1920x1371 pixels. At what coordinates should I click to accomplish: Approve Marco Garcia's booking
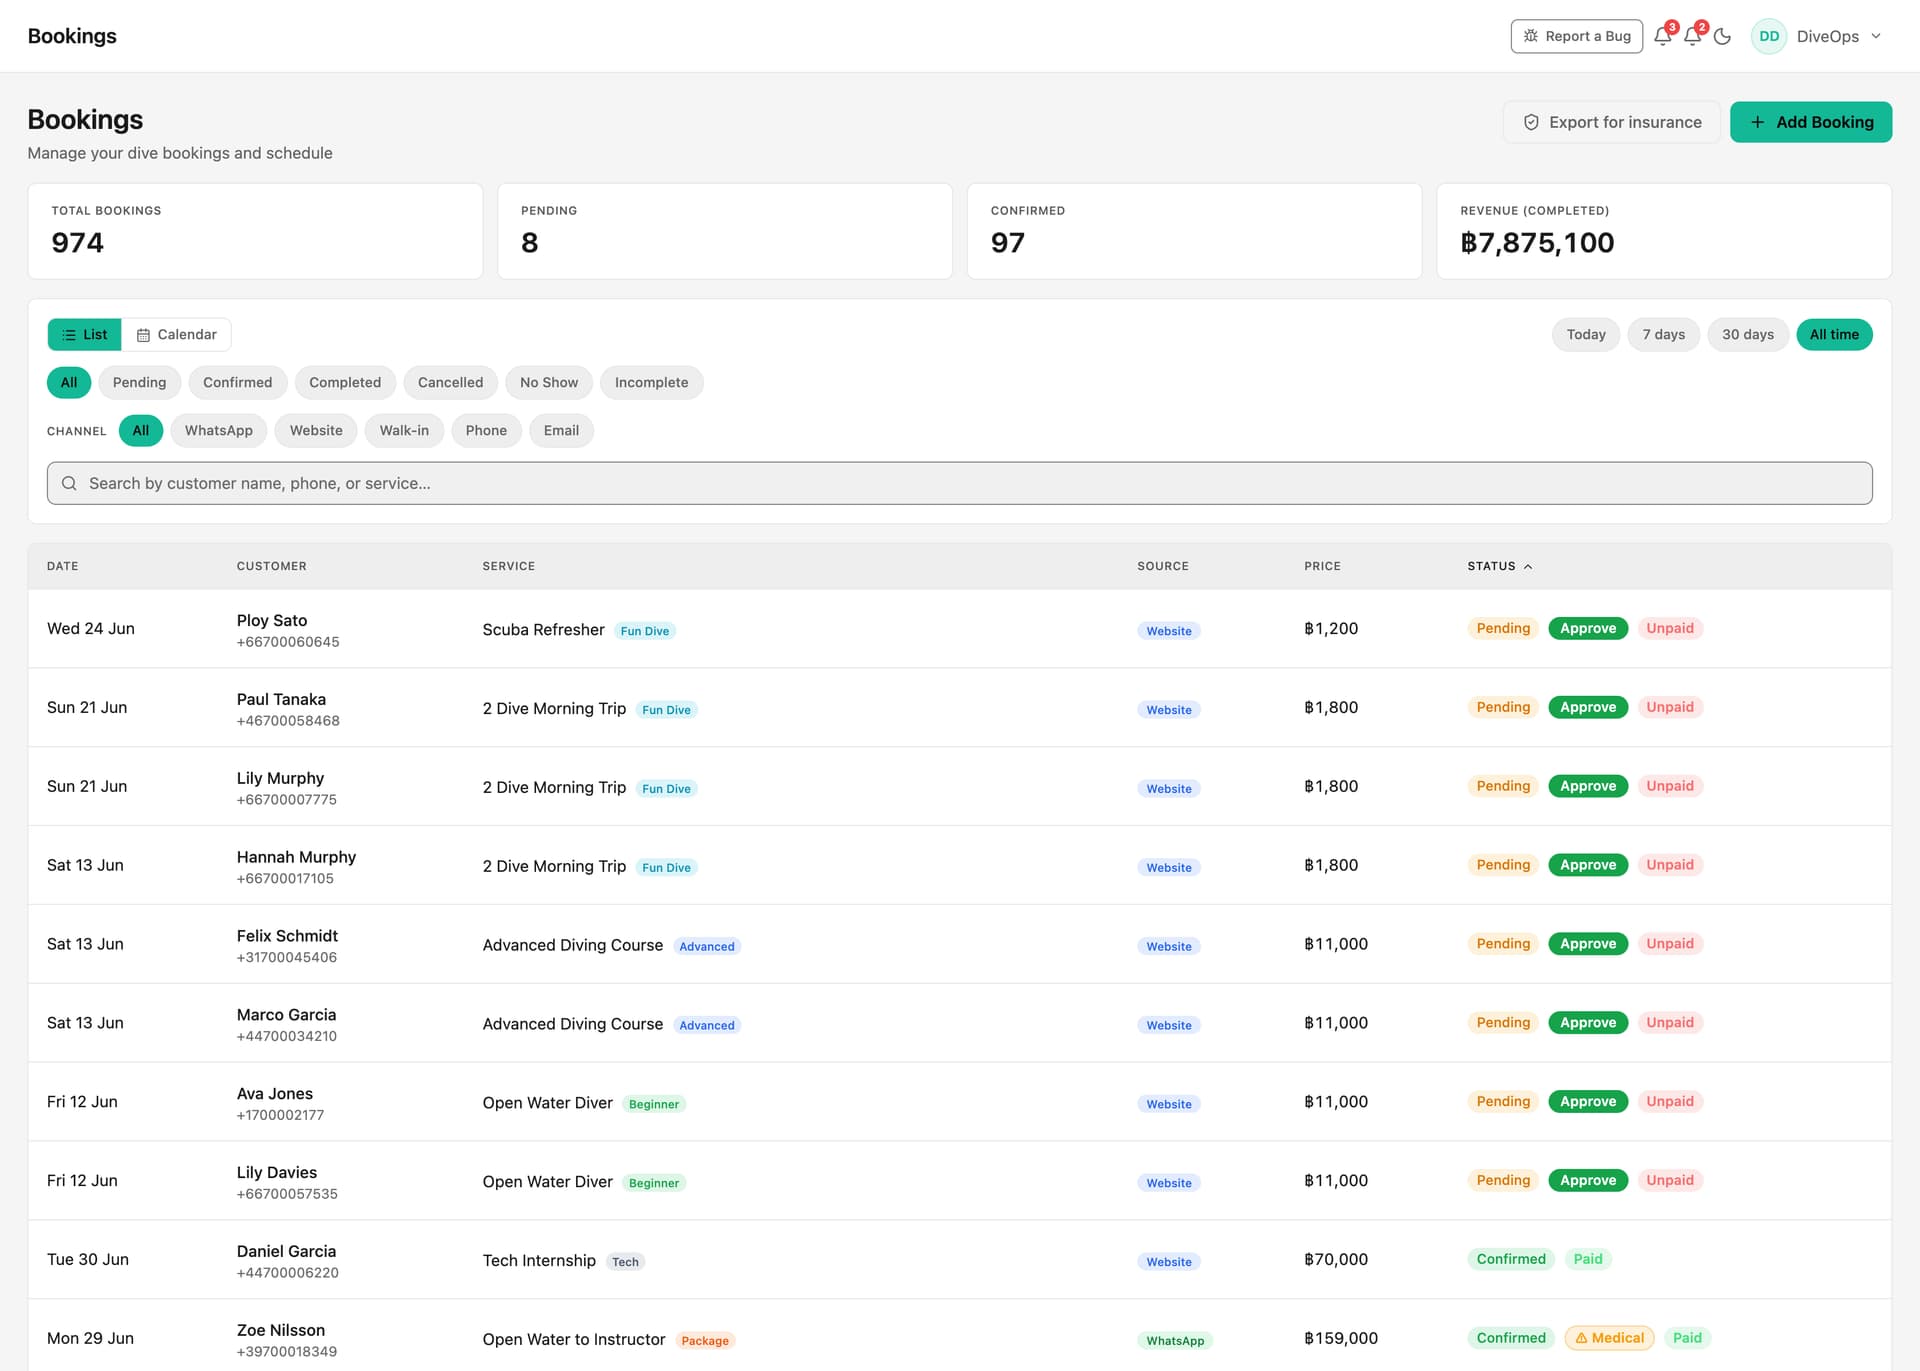[1587, 1024]
